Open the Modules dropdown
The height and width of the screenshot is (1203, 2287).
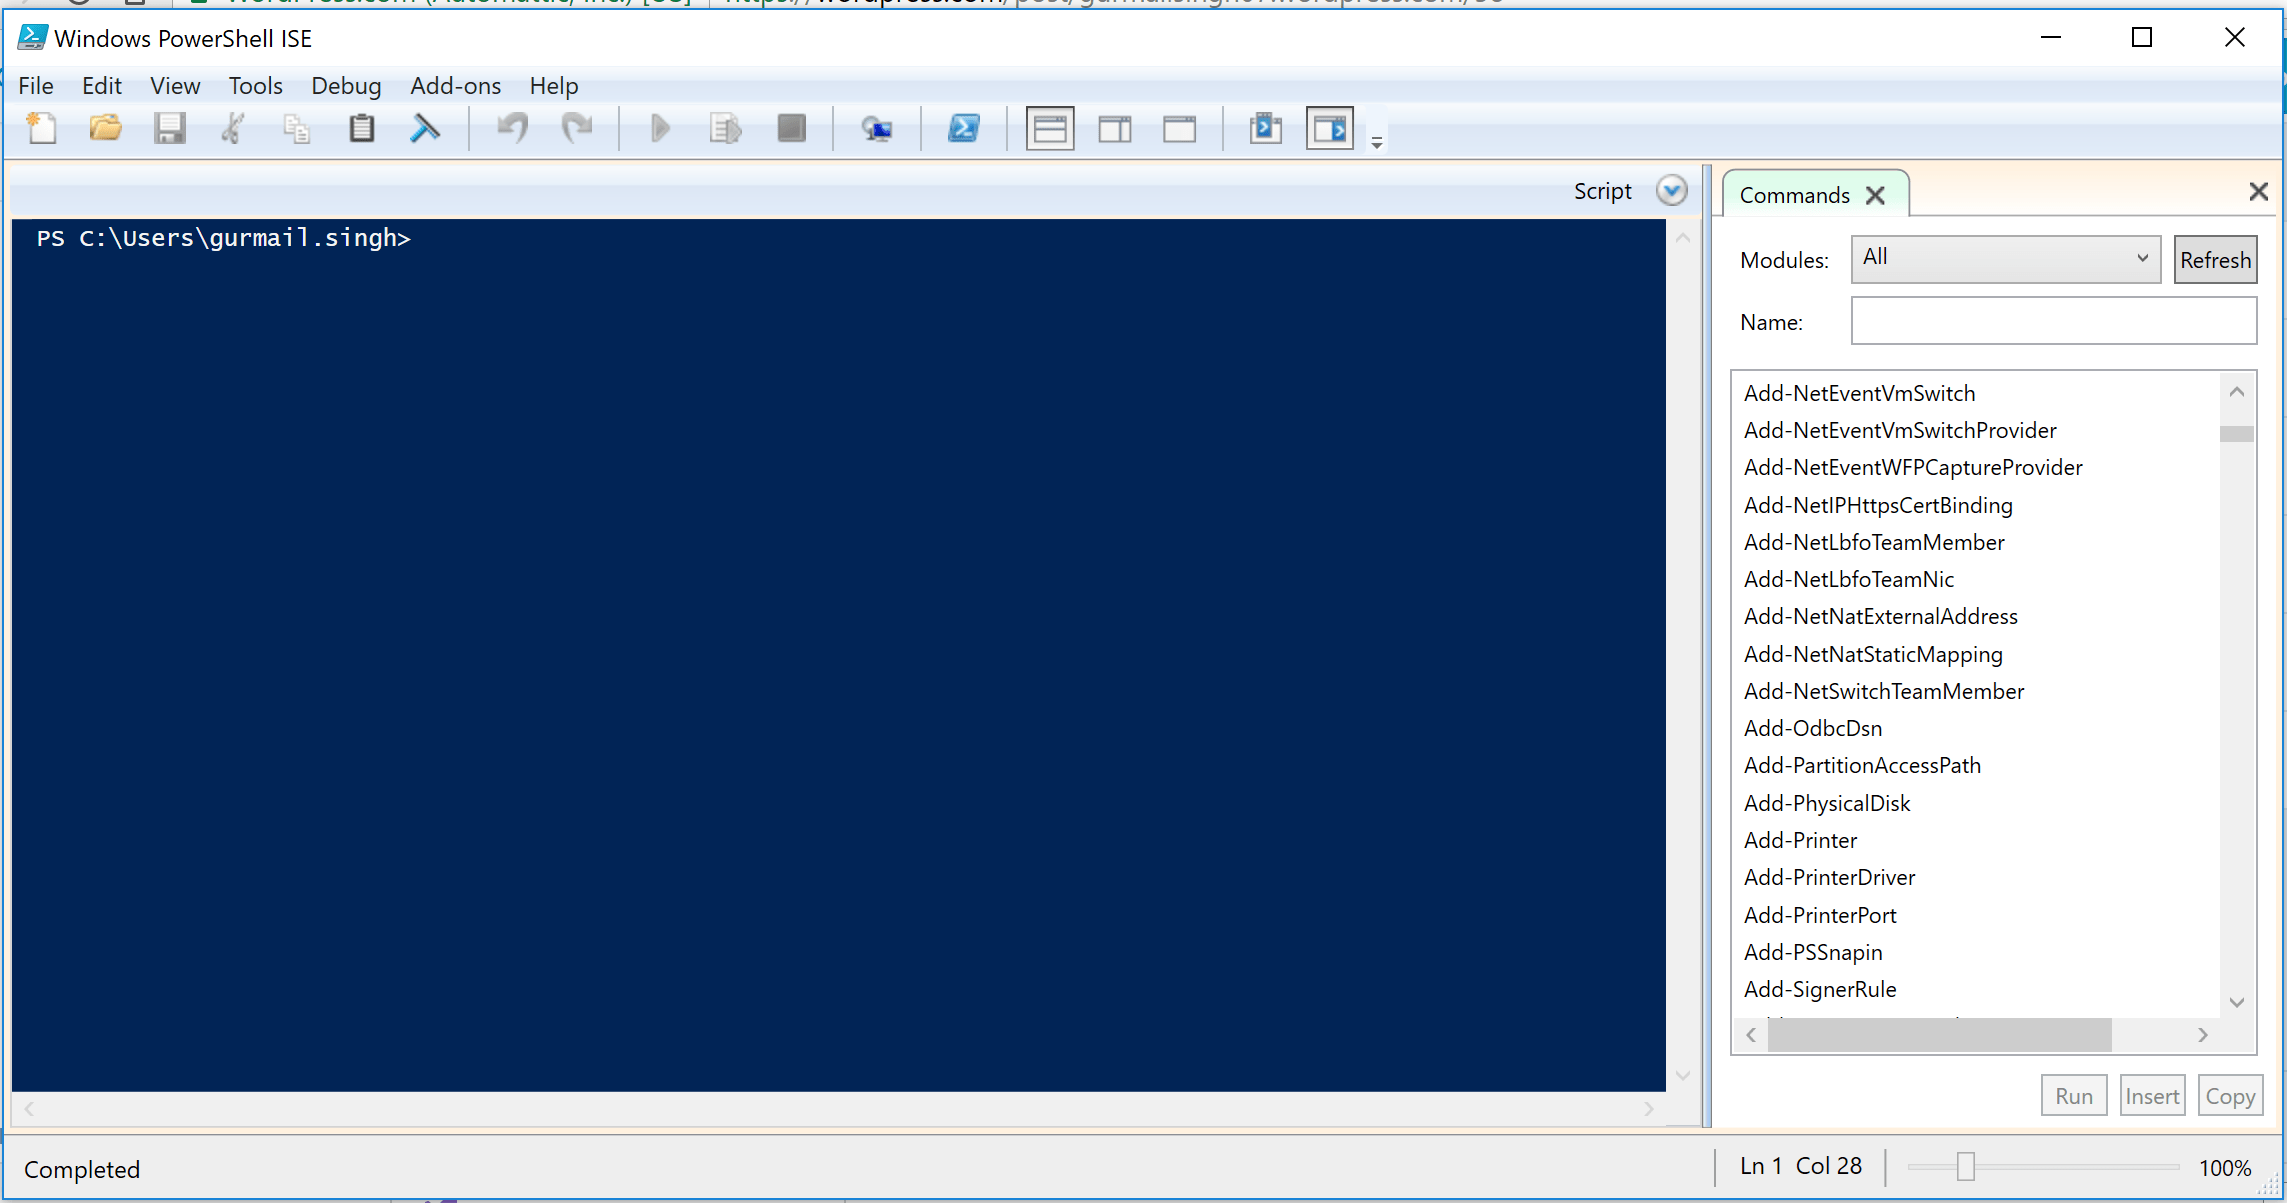tap(2003, 258)
